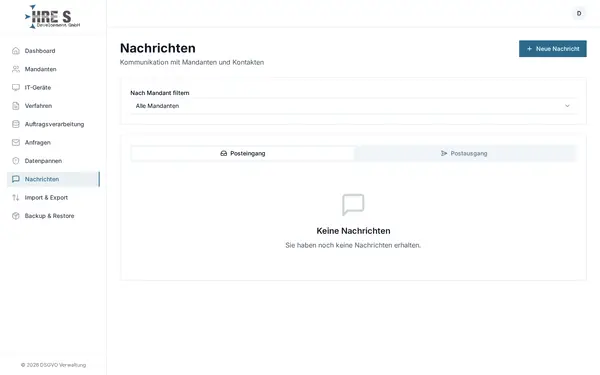Click the HRE S company logo
Viewport: 600px width, 375px height.
click(53, 16)
